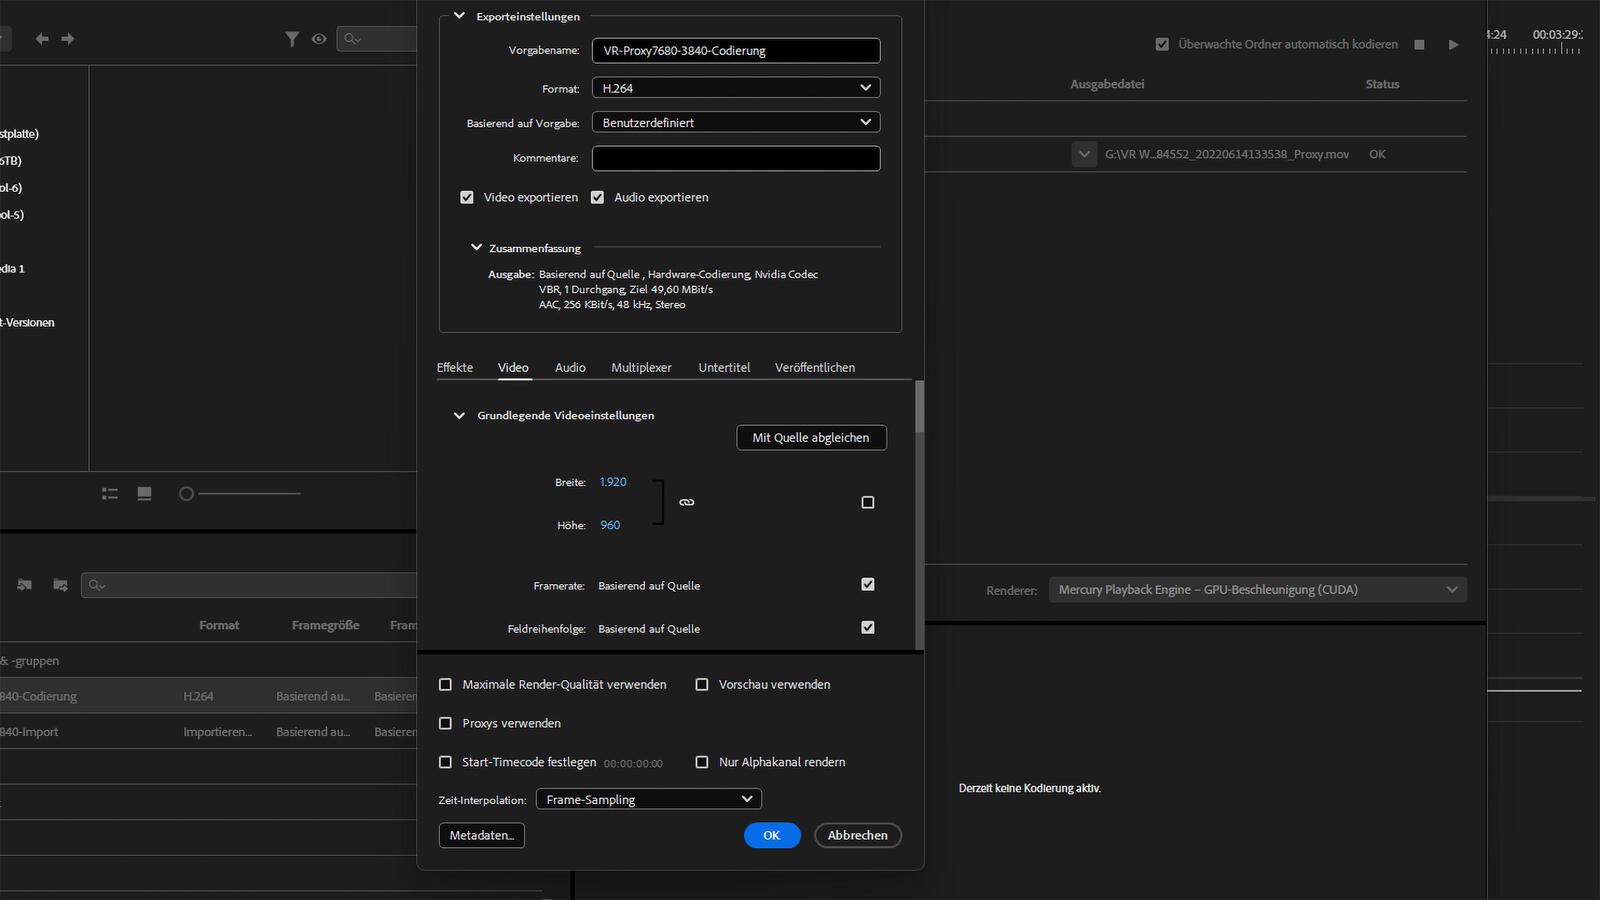Select the thumbnail view icon above the queue
Image resolution: width=1600 pixels, height=900 pixels.
pos(144,493)
